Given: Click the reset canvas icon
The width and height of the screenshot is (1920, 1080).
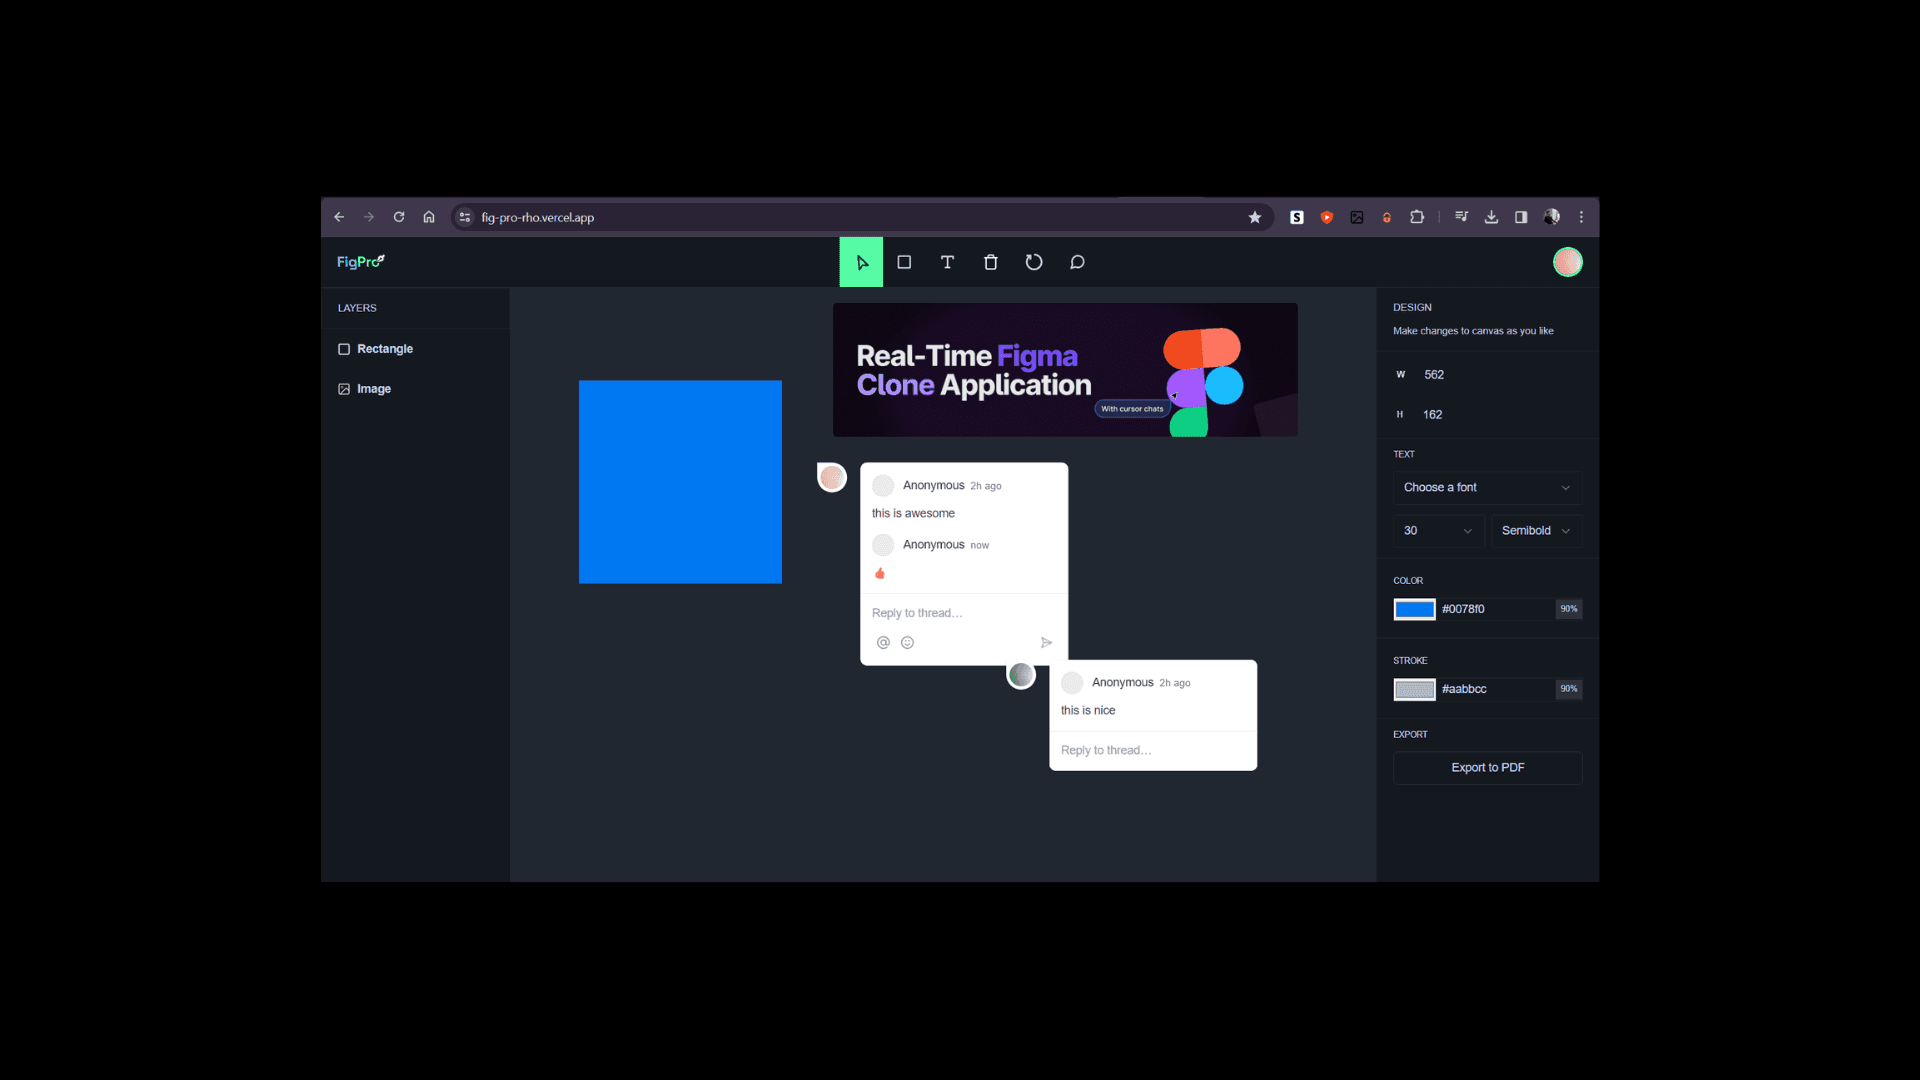Looking at the screenshot, I should pos(1034,262).
